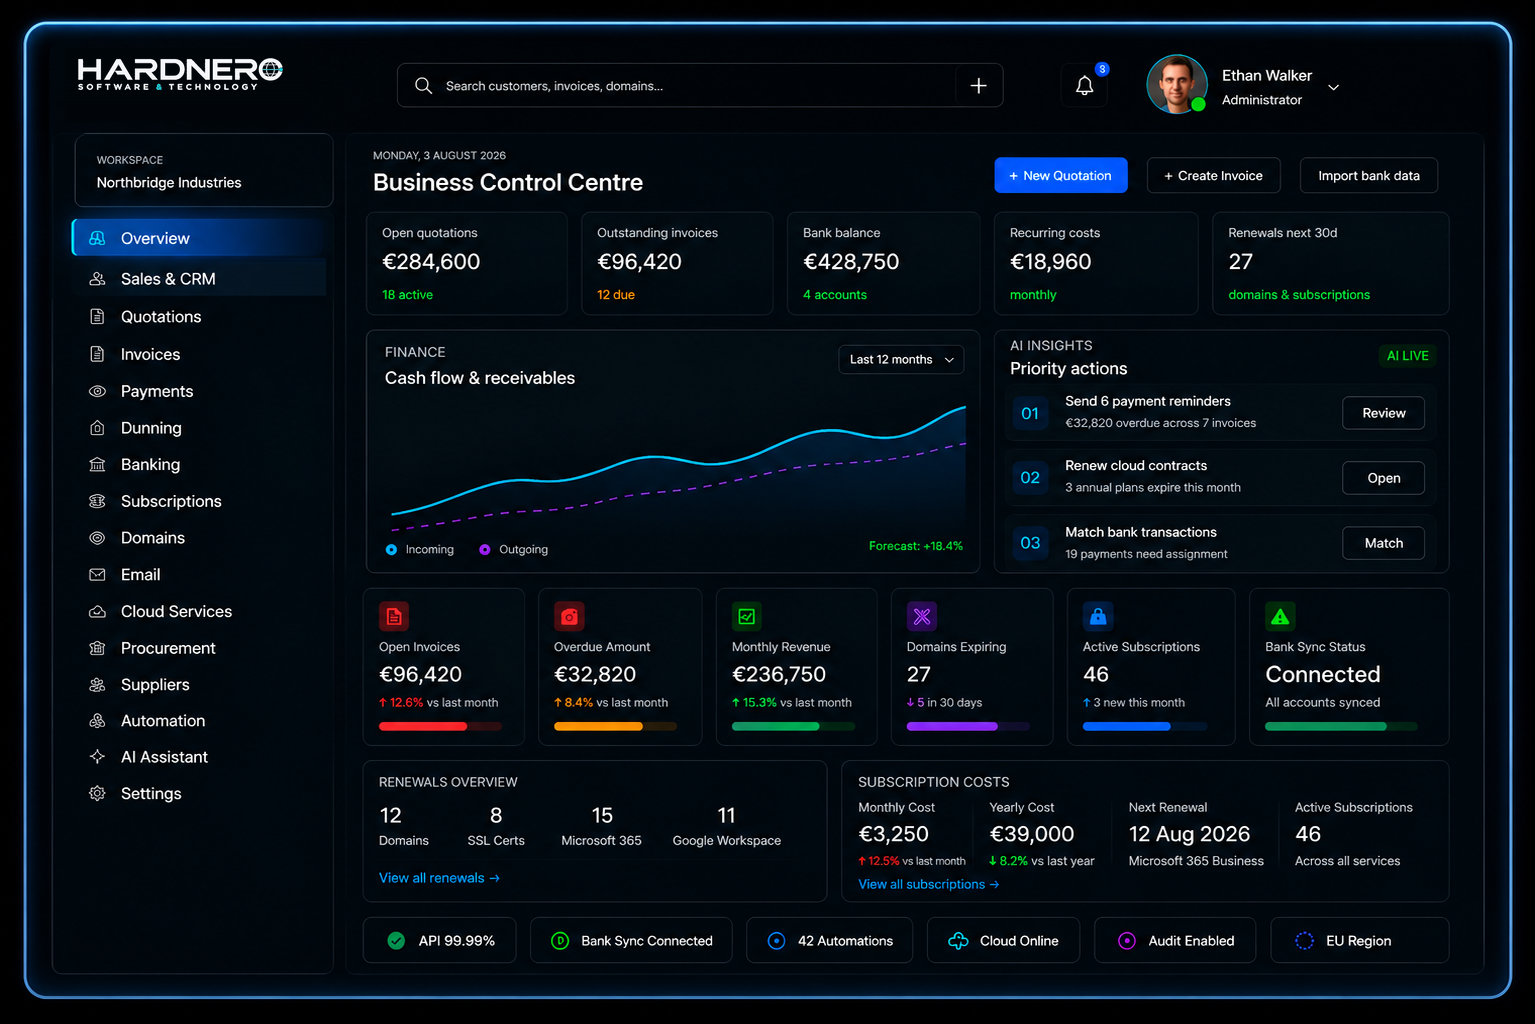Click the 42 Automations status icon
1535x1024 pixels.
(x=776, y=941)
